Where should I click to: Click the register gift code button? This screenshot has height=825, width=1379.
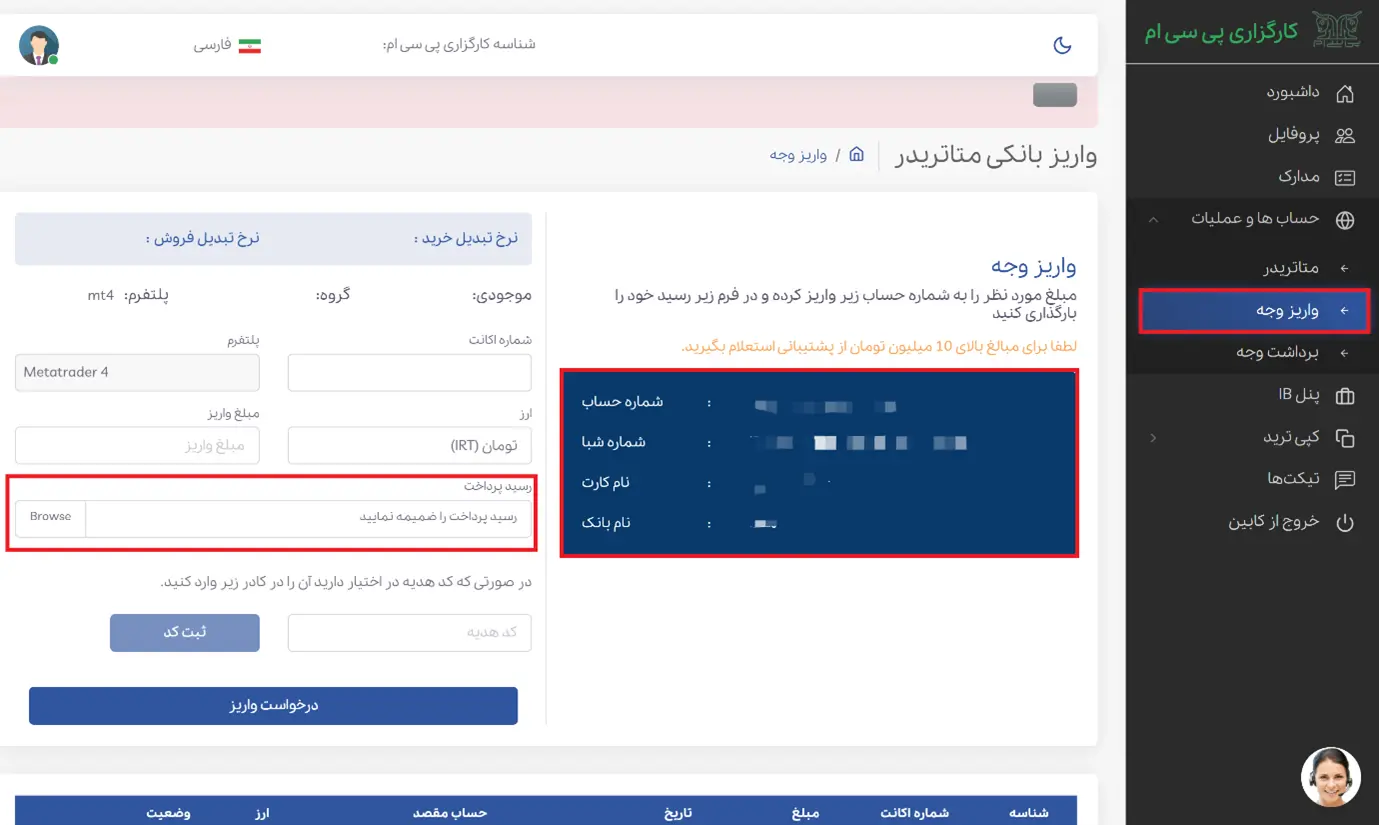[x=185, y=633]
